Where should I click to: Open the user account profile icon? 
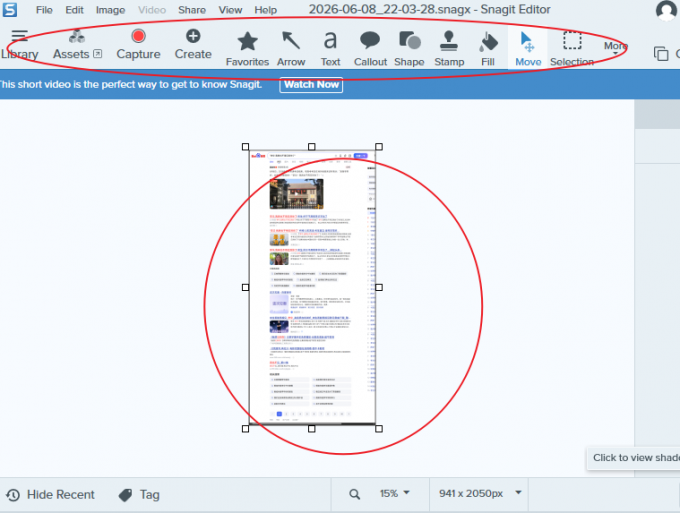tap(666, 10)
